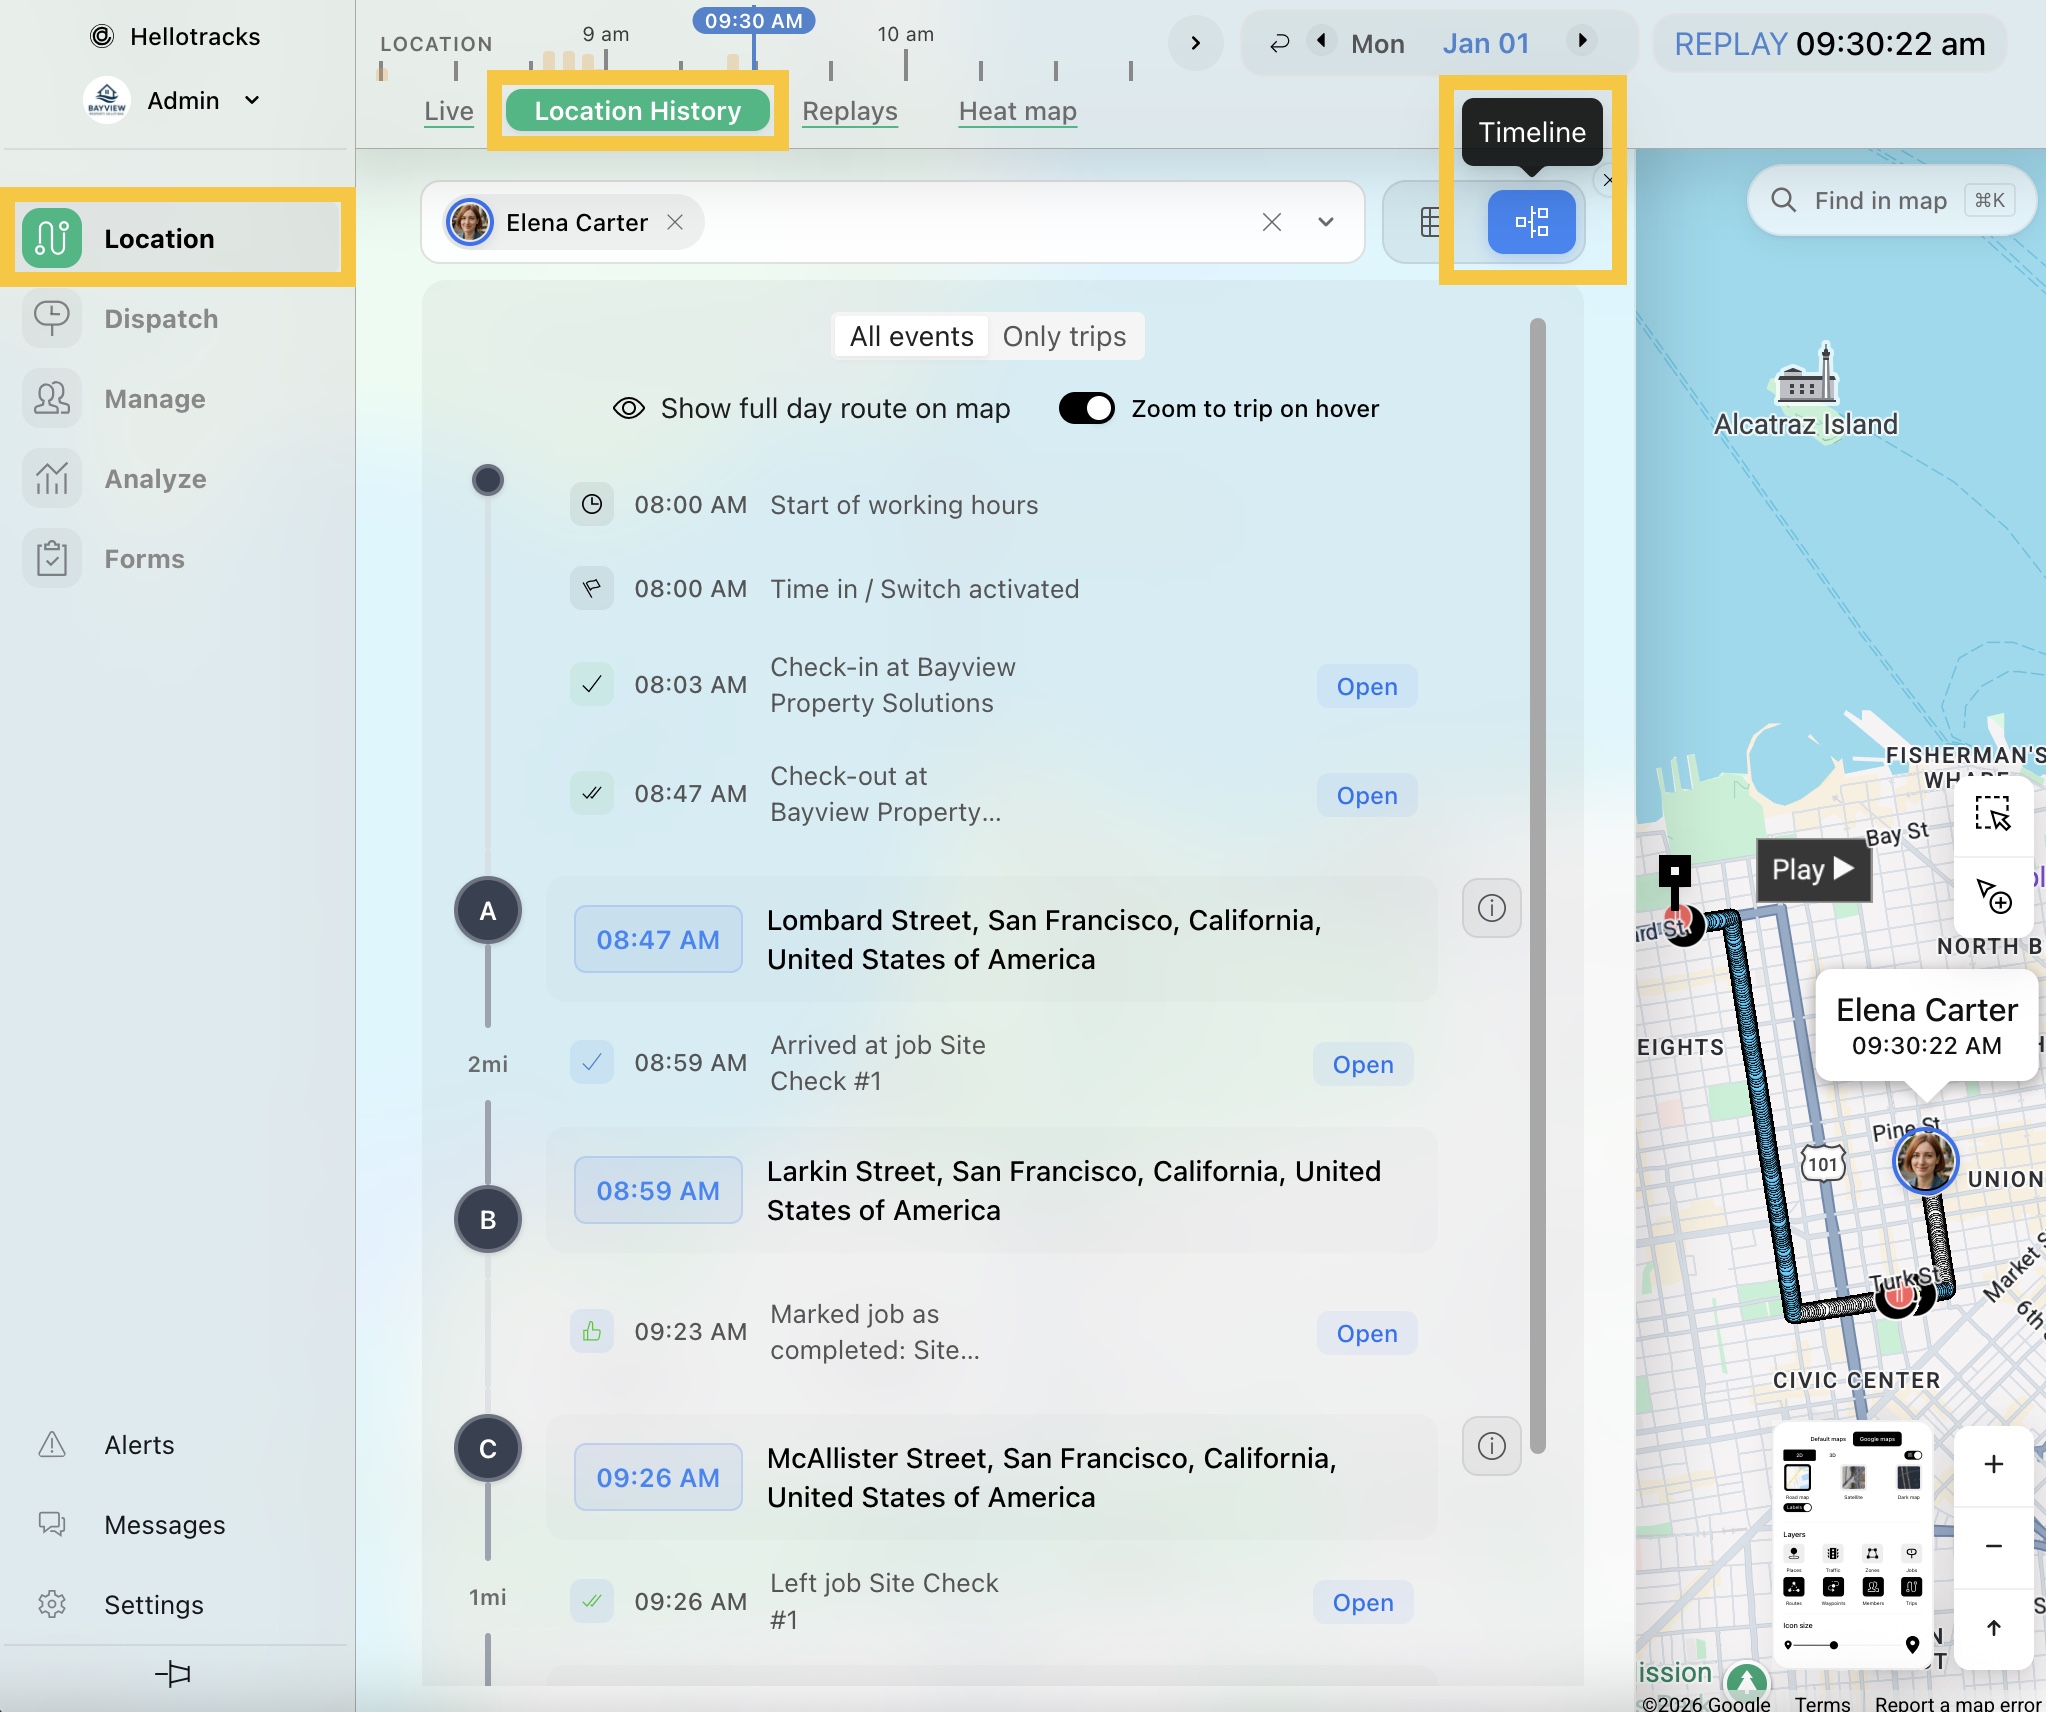The image size is (2046, 1712).
Task: Click stop A marker in timeline
Action: tap(488, 910)
